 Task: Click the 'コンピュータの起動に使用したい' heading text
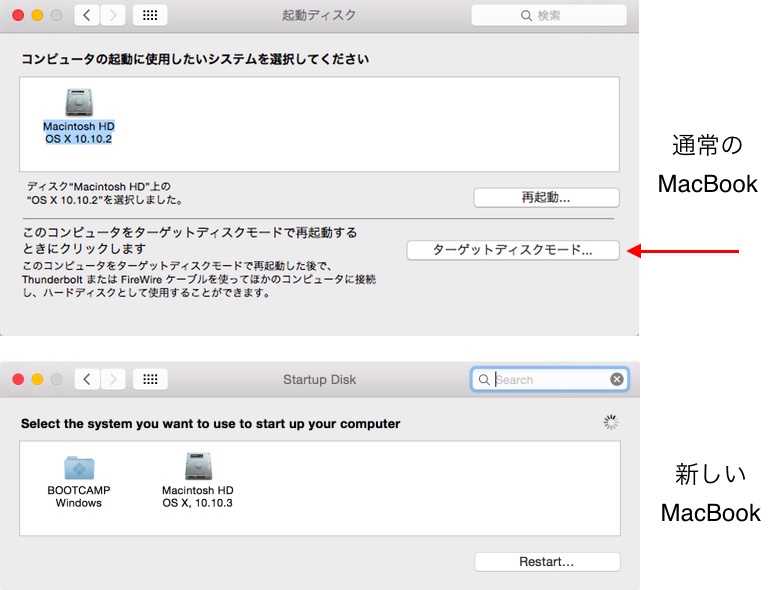point(195,59)
